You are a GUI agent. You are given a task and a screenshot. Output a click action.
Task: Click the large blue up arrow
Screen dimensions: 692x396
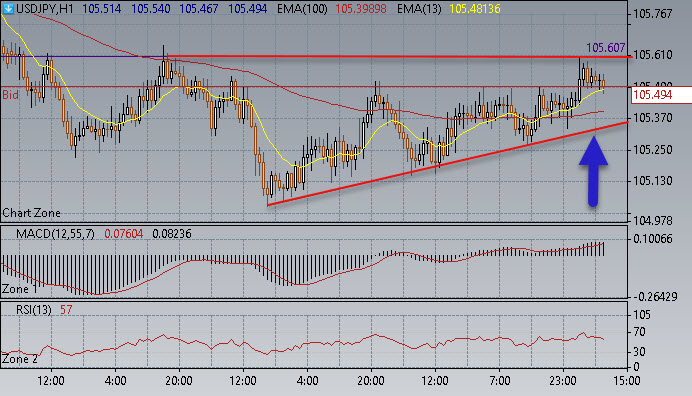594,172
